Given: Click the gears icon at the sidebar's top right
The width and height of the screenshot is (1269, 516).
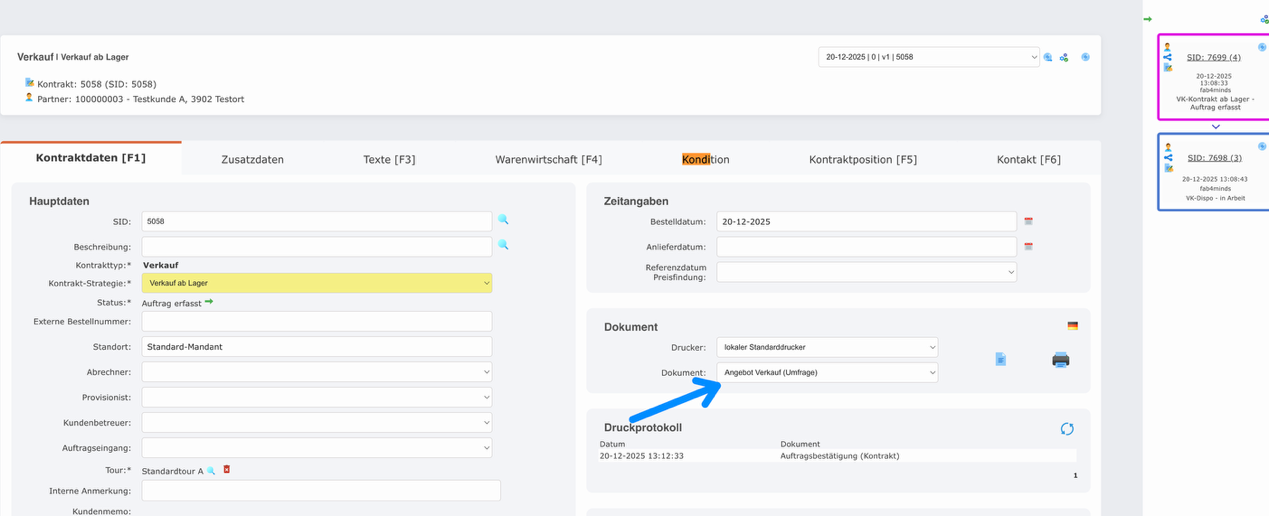Looking at the screenshot, I should coord(1264,19).
